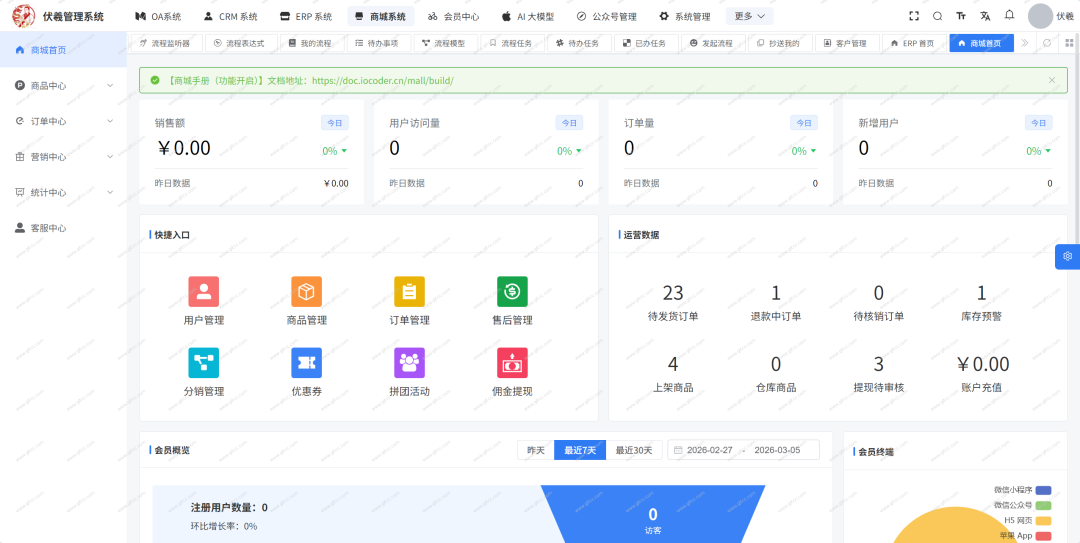This screenshot has width=1080, height=543.
Task: Switch to OA系统 in top menu
Action: (x=158, y=16)
